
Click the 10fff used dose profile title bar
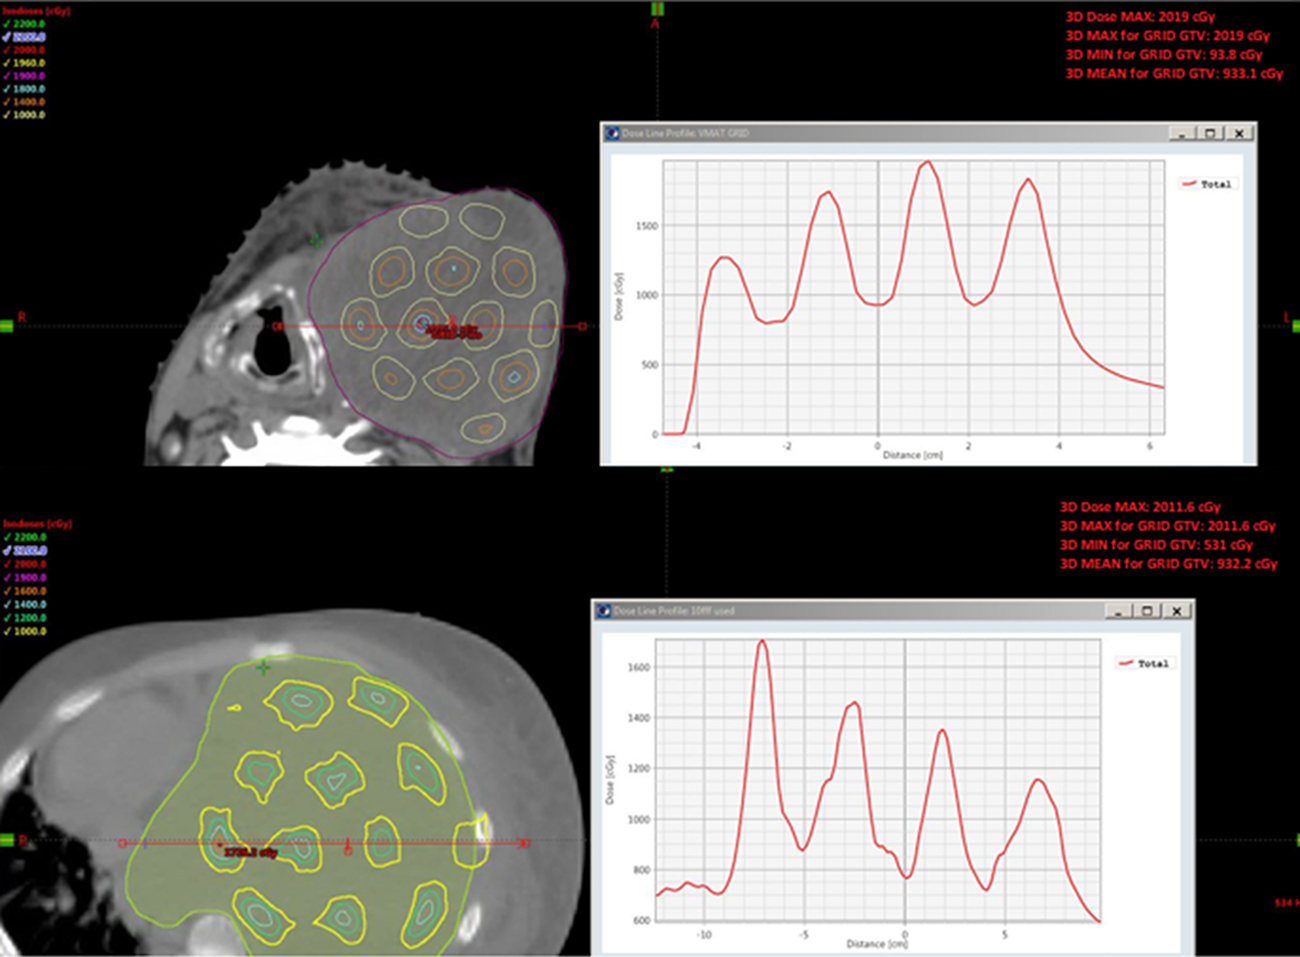pos(850,610)
